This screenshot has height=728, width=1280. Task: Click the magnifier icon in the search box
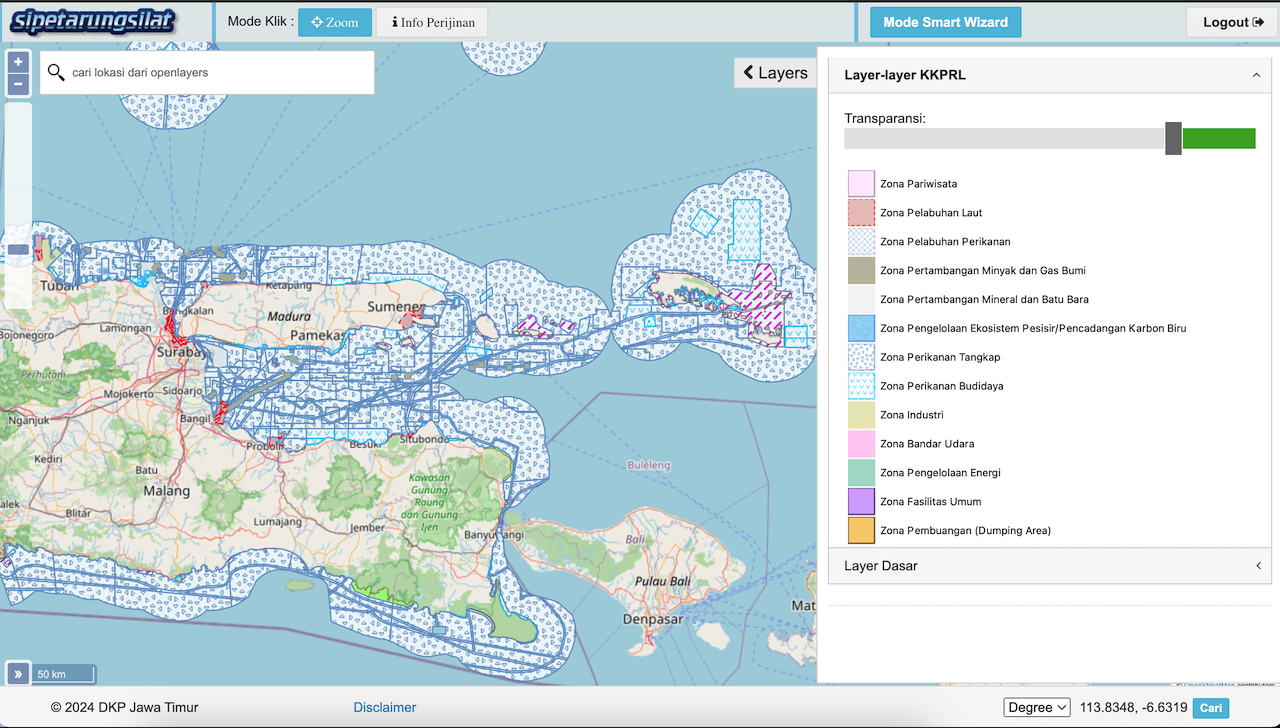tap(56, 72)
